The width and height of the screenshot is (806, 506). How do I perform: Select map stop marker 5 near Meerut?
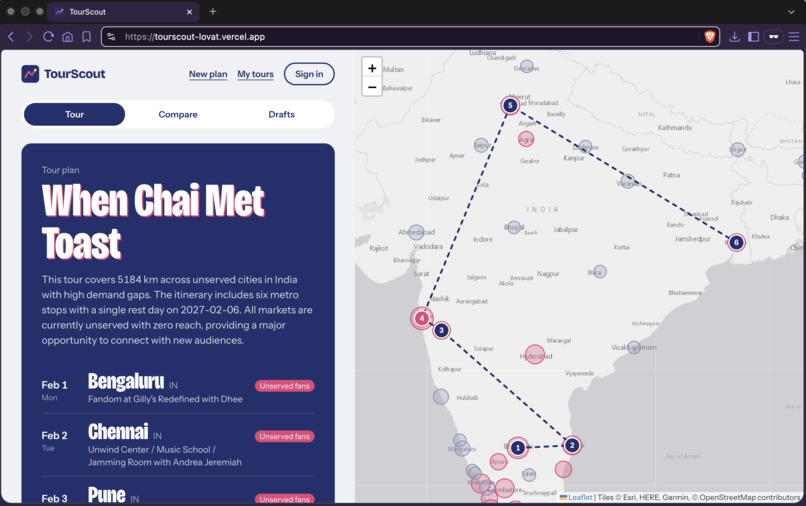[510, 105]
